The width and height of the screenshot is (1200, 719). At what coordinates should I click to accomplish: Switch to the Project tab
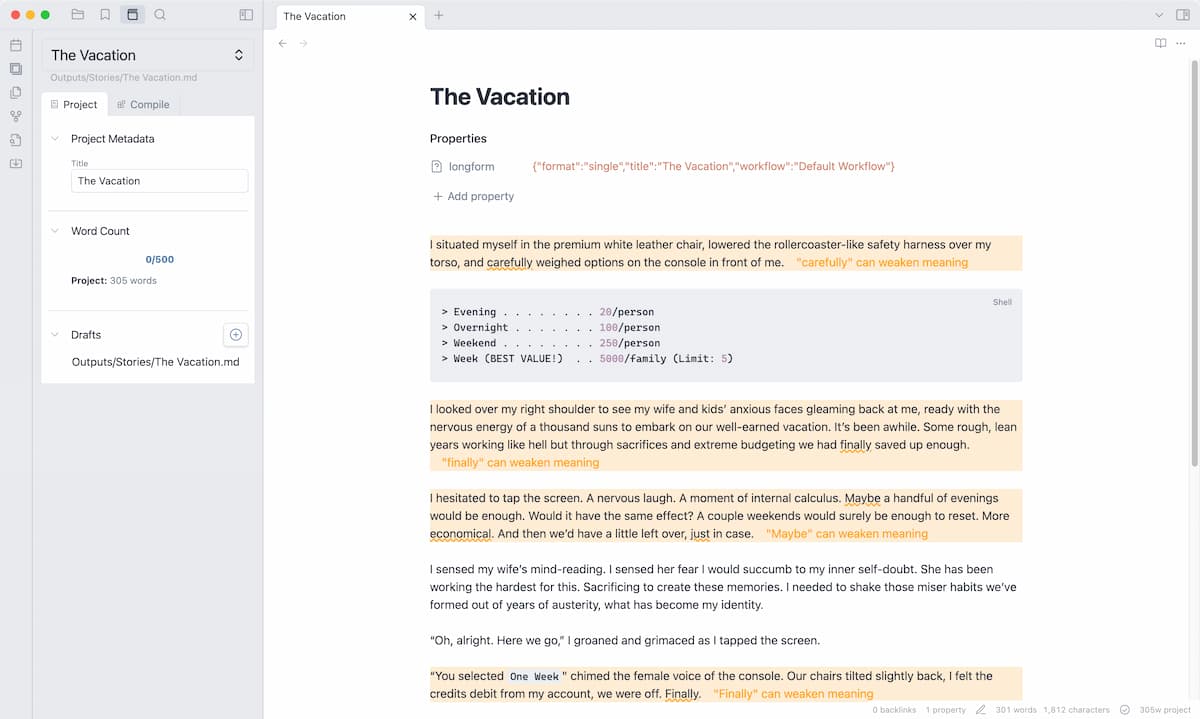pos(74,104)
